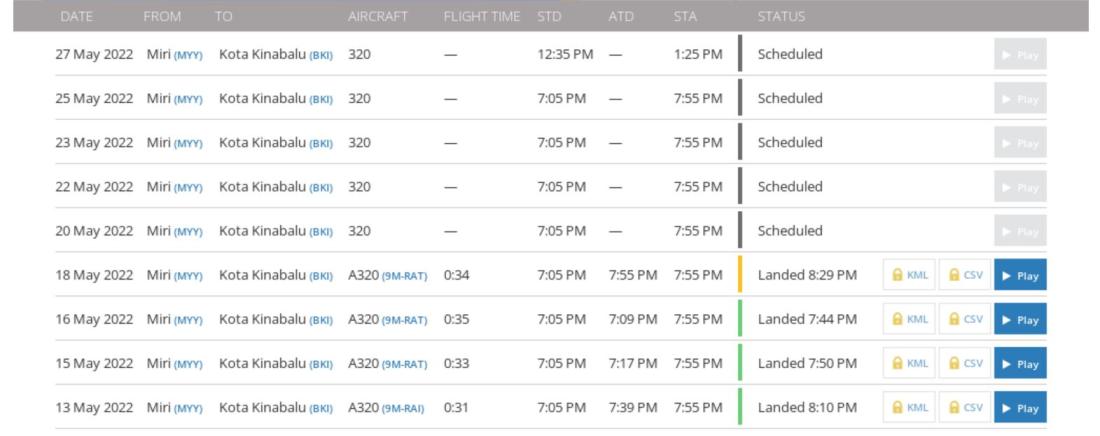This screenshot has width=1100, height=436.
Task: Open BKI airport link on 25 May row
Action: tap(321, 100)
